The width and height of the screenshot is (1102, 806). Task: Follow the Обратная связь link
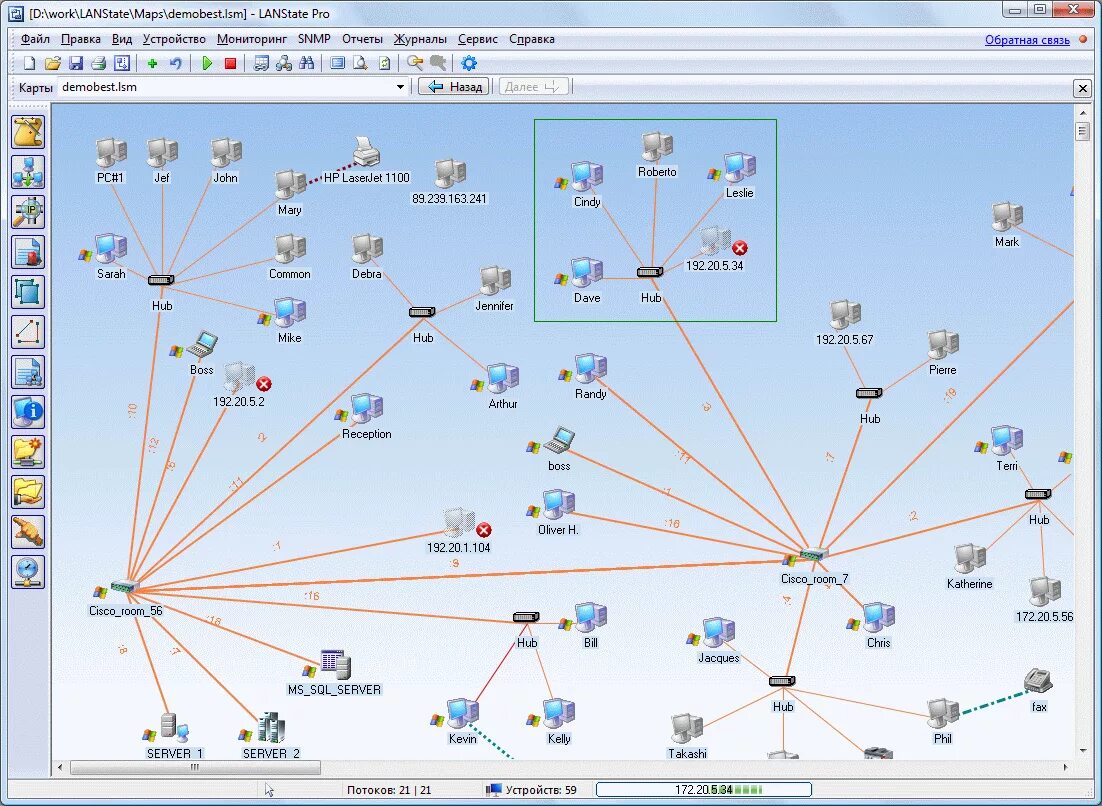coord(1027,40)
